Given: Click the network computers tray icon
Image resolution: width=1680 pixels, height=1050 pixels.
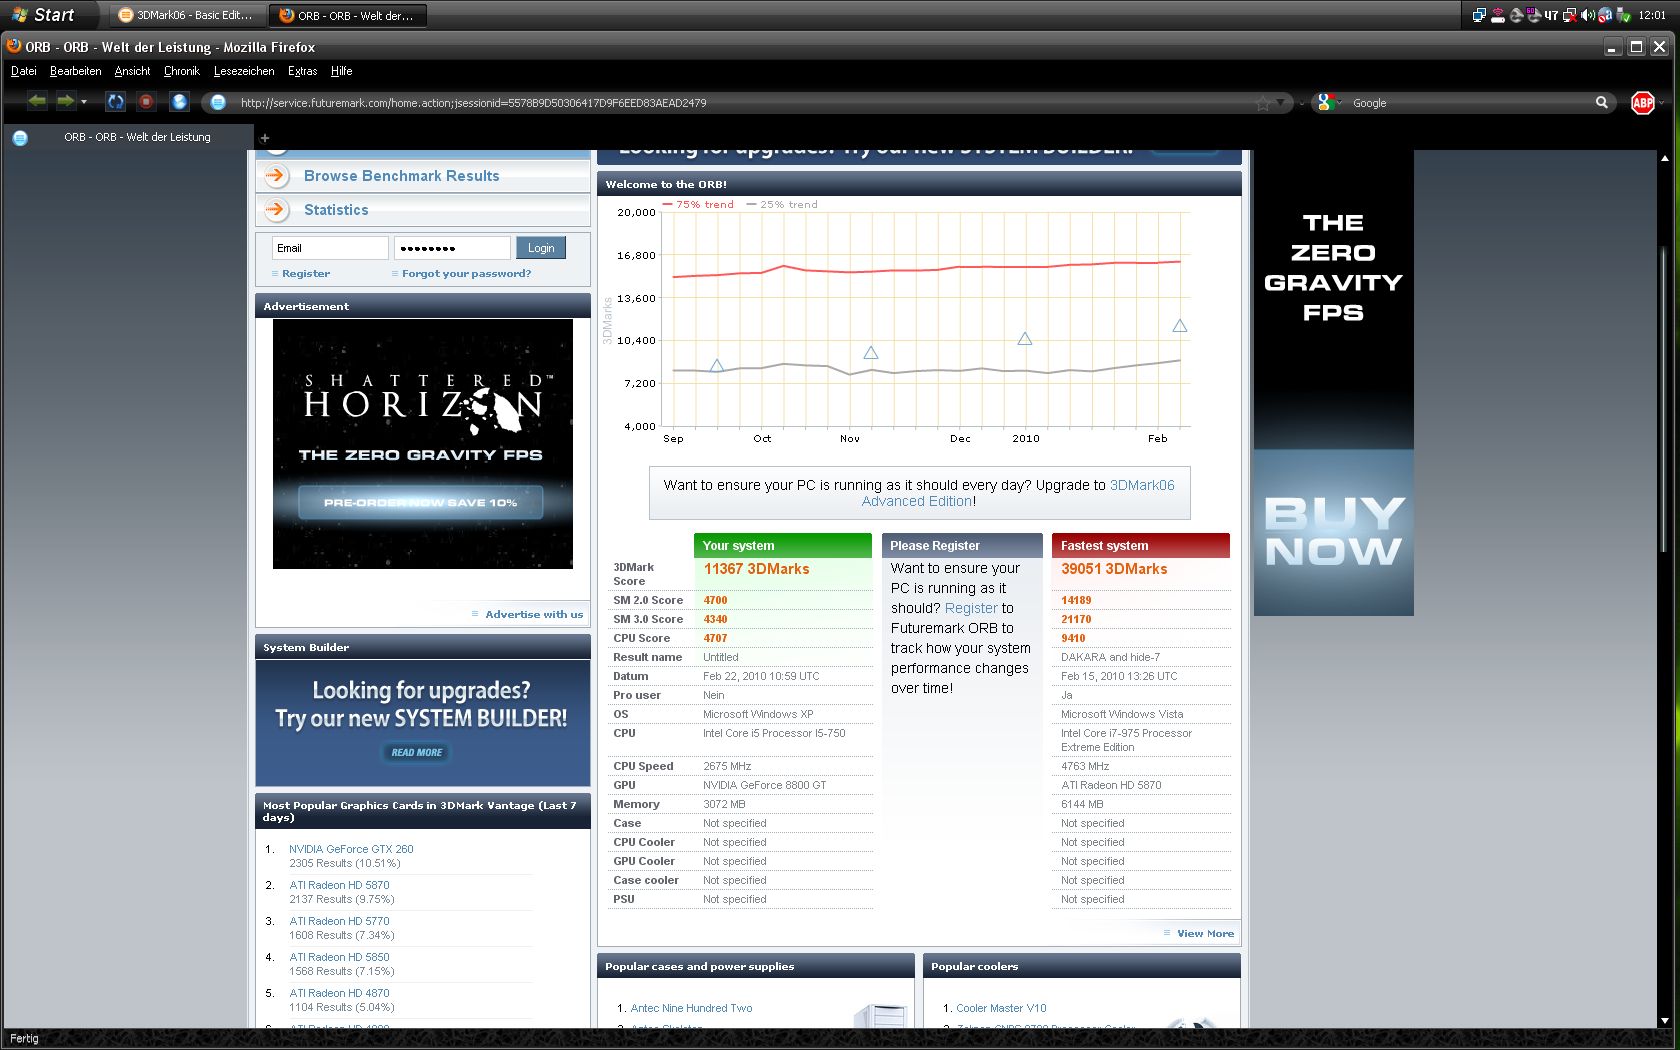Looking at the screenshot, I should pyautogui.click(x=1479, y=15).
